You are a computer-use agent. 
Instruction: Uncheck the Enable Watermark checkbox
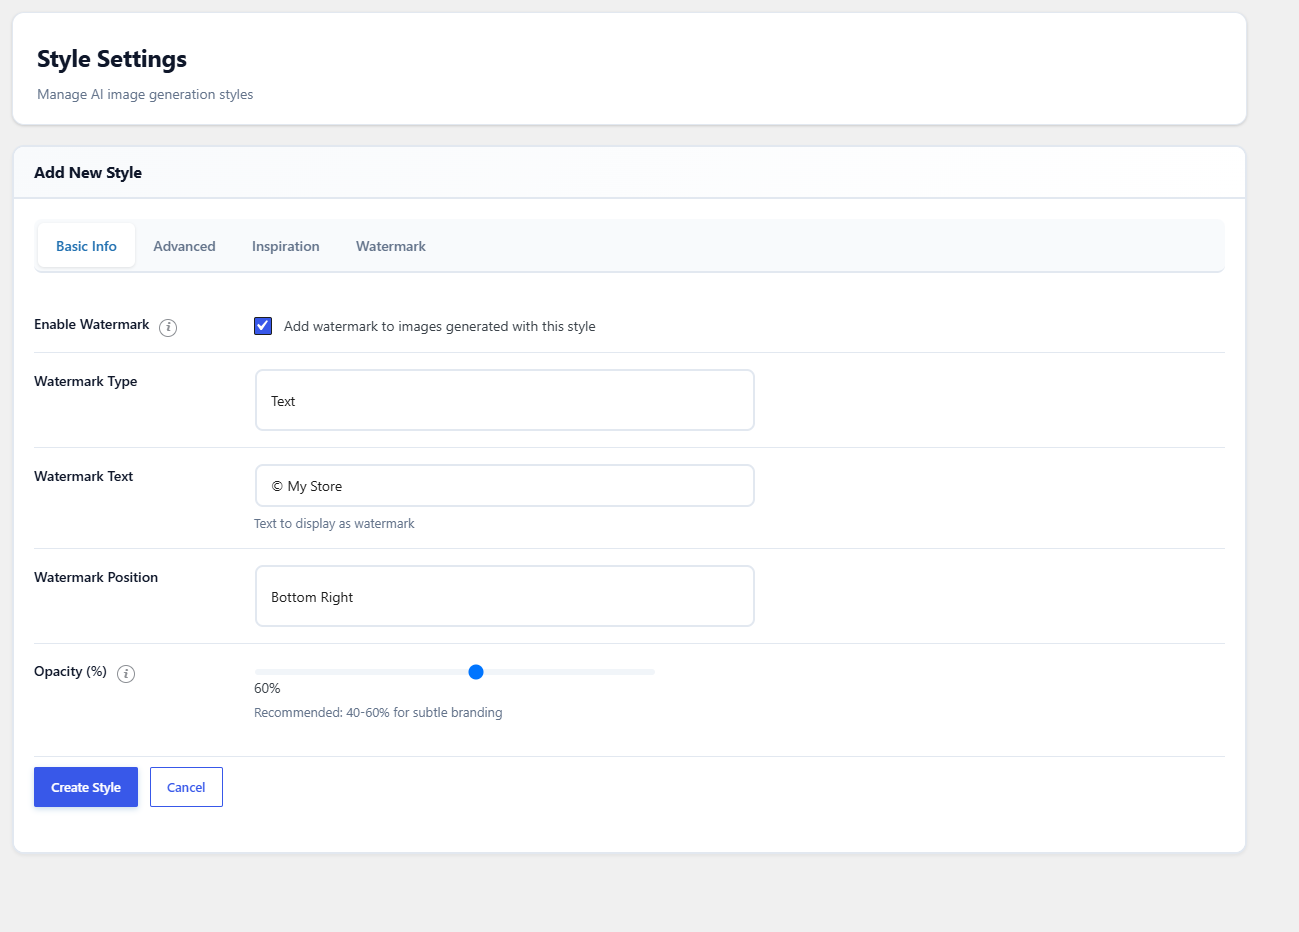[x=263, y=326]
